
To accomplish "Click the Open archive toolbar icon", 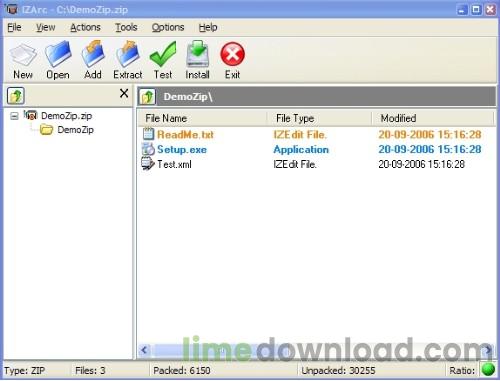I will pyautogui.click(x=58, y=54).
